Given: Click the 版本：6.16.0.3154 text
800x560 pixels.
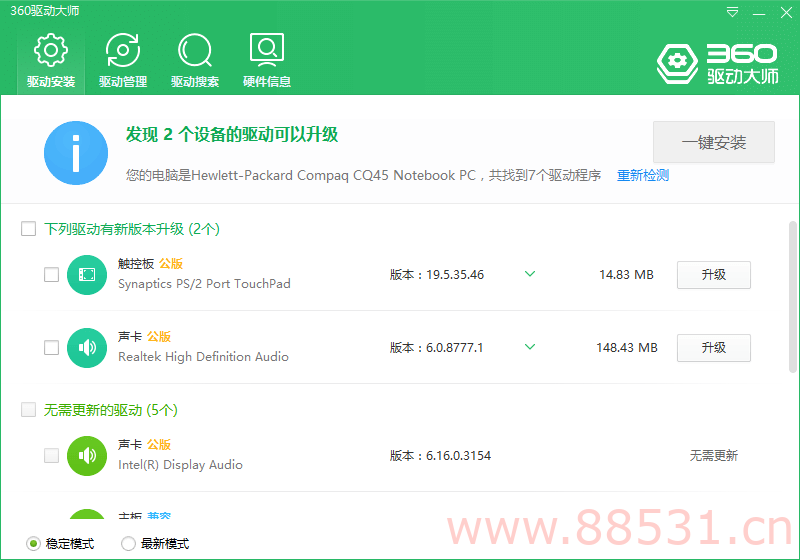Looking at the screenshot, I should point(440,456).
